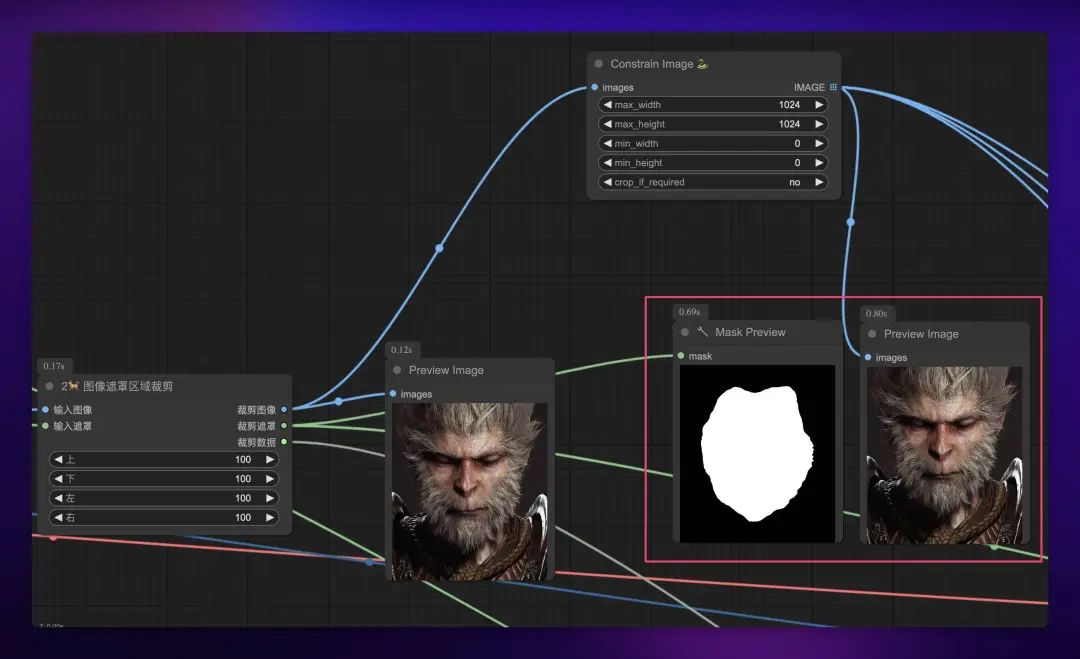Decrease the 下 value with left arrow

pos(59,479)
